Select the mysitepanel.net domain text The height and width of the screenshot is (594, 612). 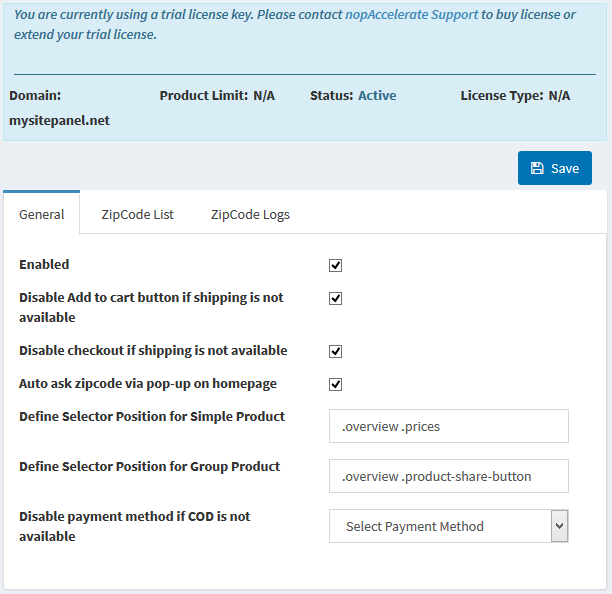click(59, 120)
